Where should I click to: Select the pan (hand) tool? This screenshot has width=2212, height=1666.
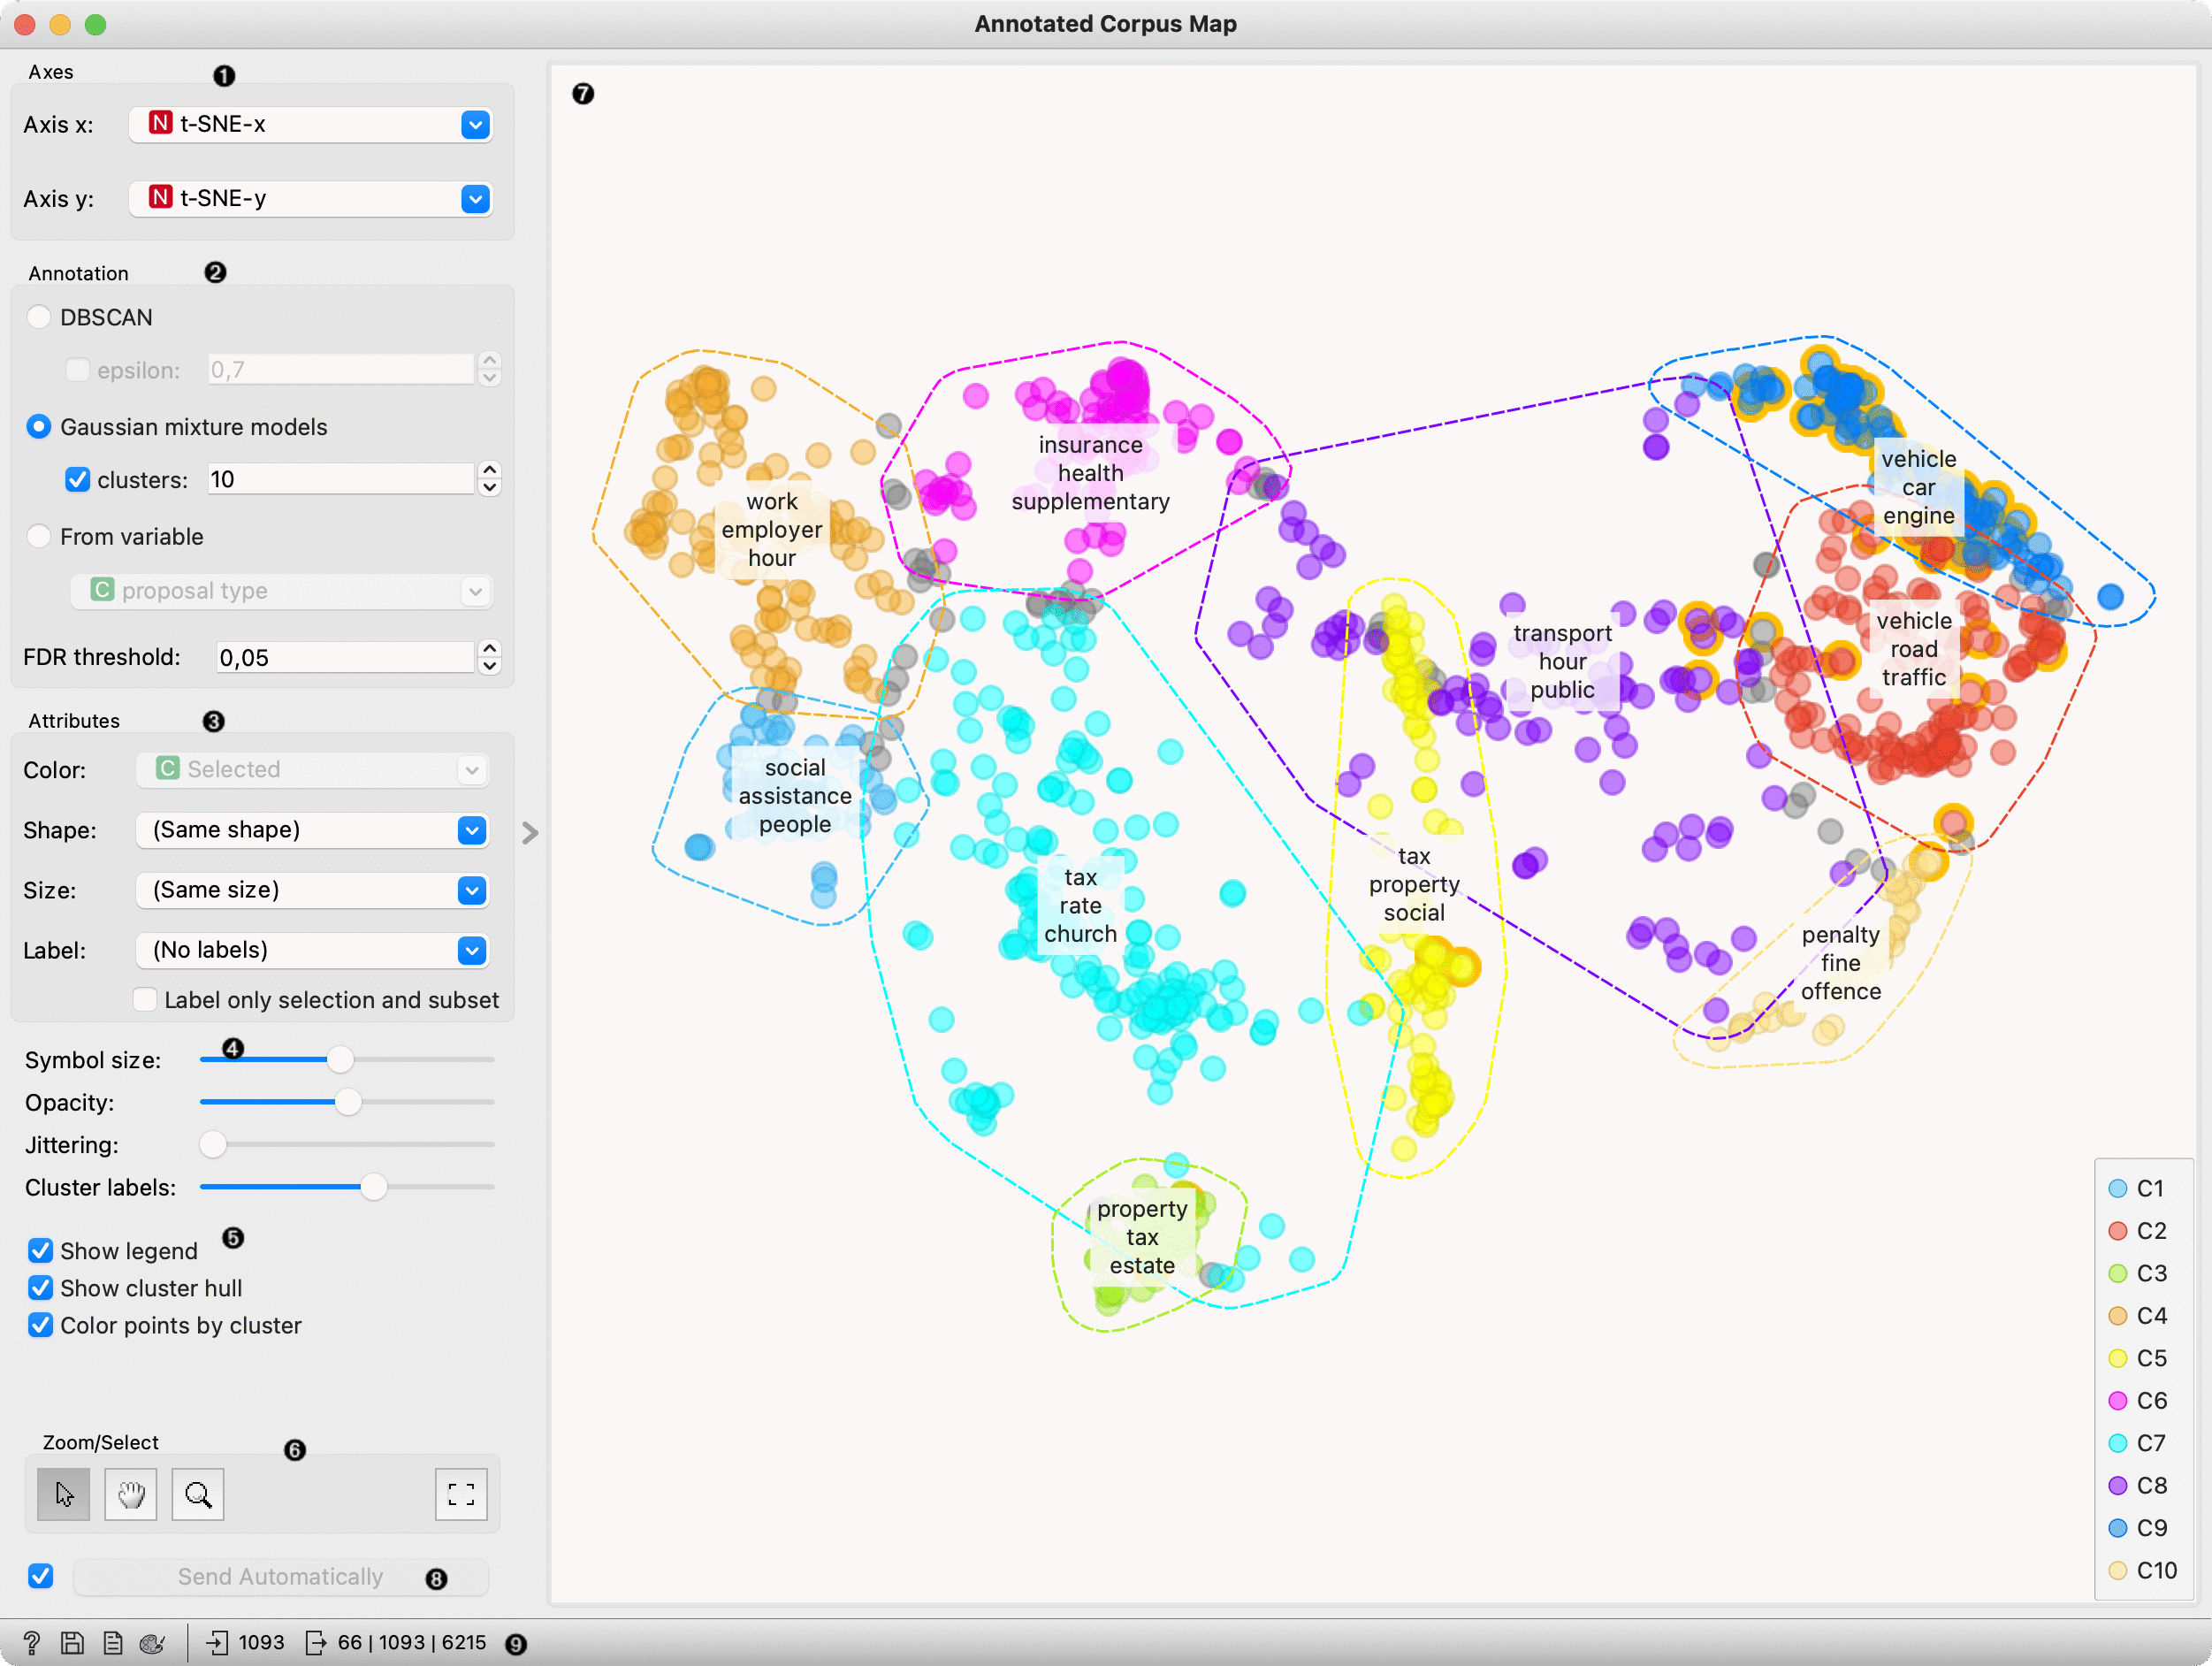click(130, 1494)
